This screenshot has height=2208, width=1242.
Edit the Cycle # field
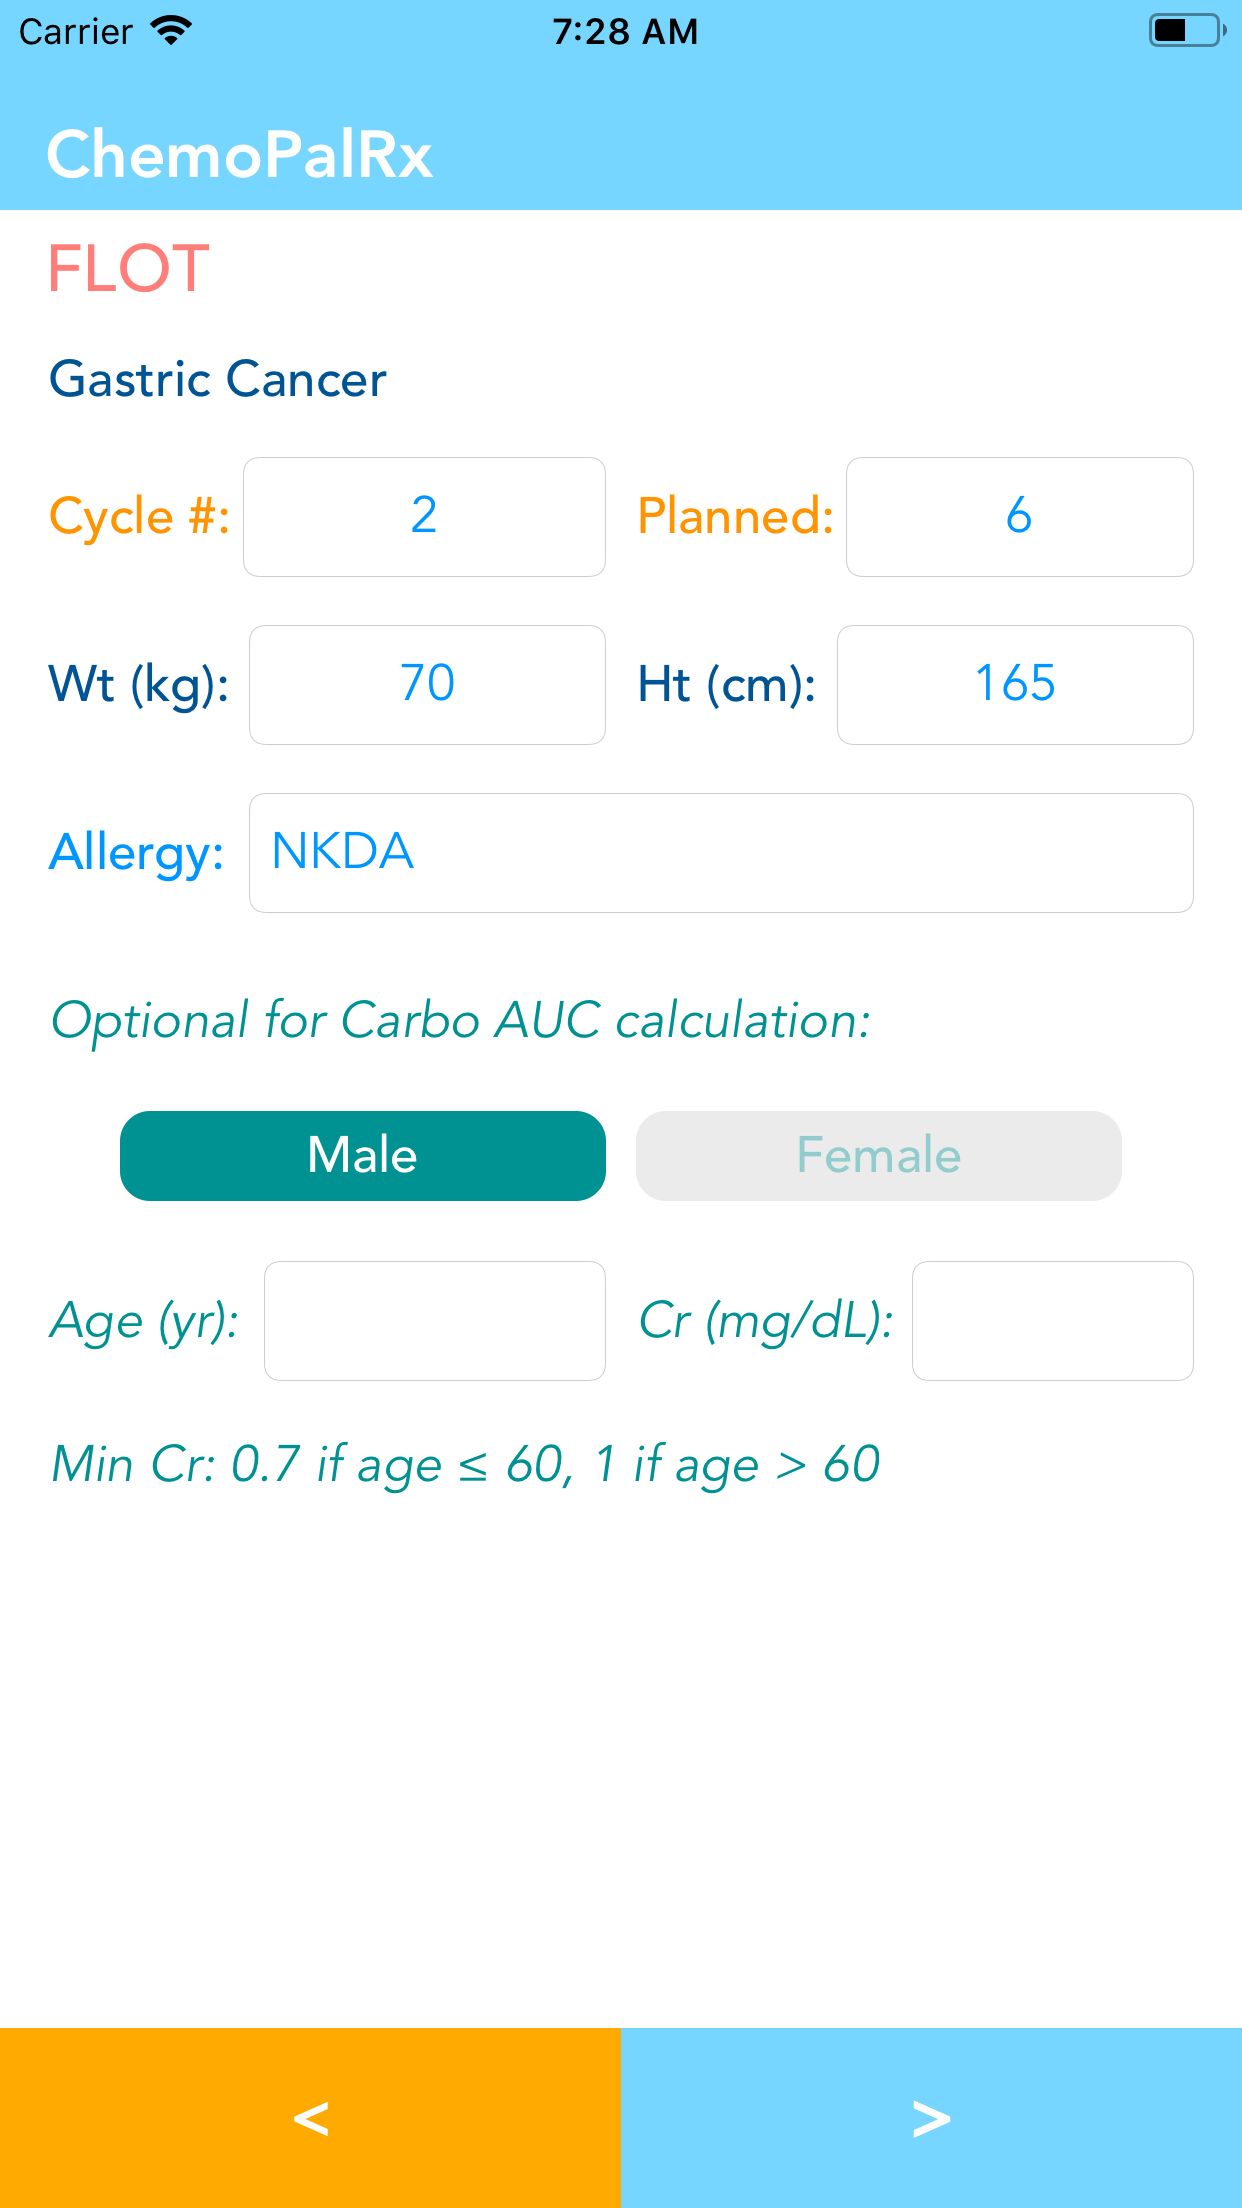424,517
